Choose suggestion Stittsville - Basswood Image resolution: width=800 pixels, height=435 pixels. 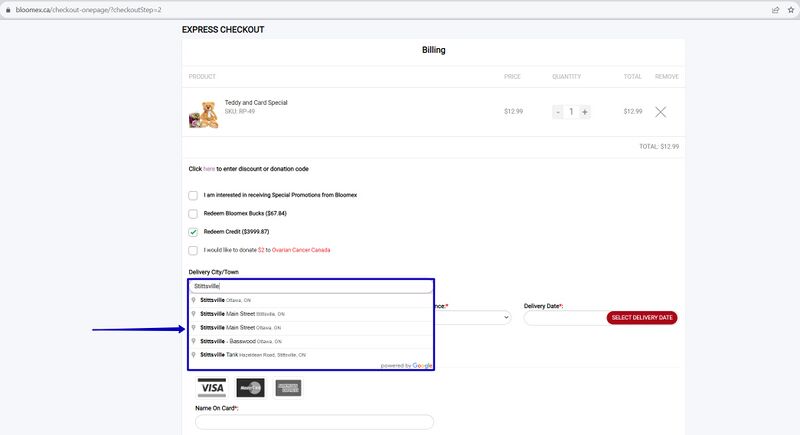click(x=311, y=341)
